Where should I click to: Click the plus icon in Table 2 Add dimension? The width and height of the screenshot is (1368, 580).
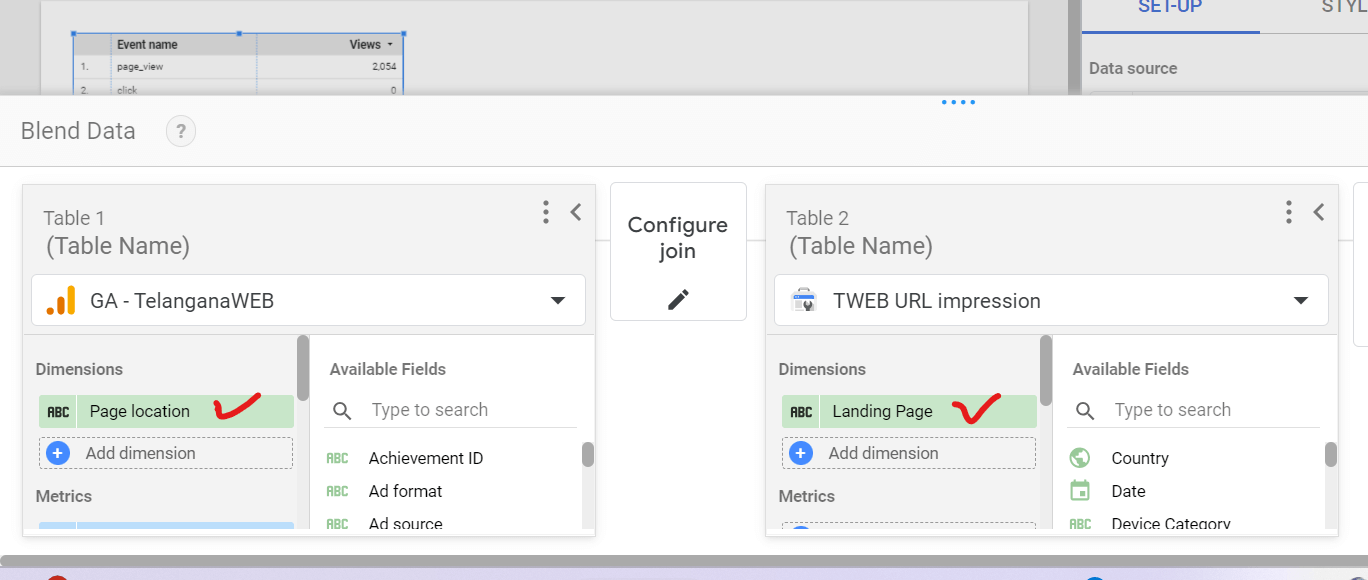(x=801, y=453)
